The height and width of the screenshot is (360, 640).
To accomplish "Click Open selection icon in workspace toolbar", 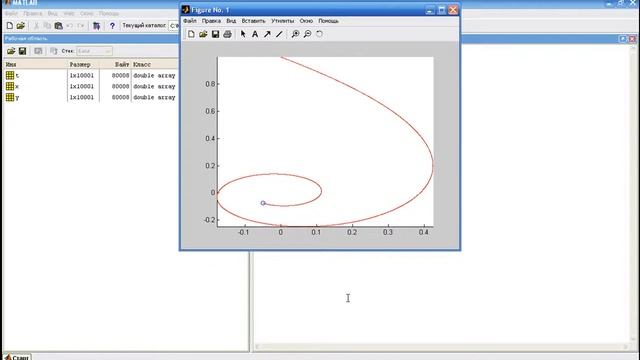I will click(x=38, y=51).
